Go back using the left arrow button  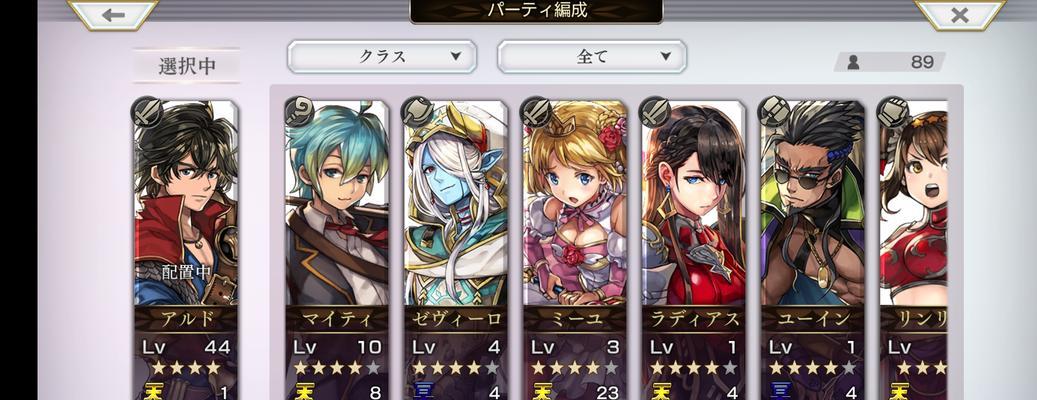(x=113, y=15)
